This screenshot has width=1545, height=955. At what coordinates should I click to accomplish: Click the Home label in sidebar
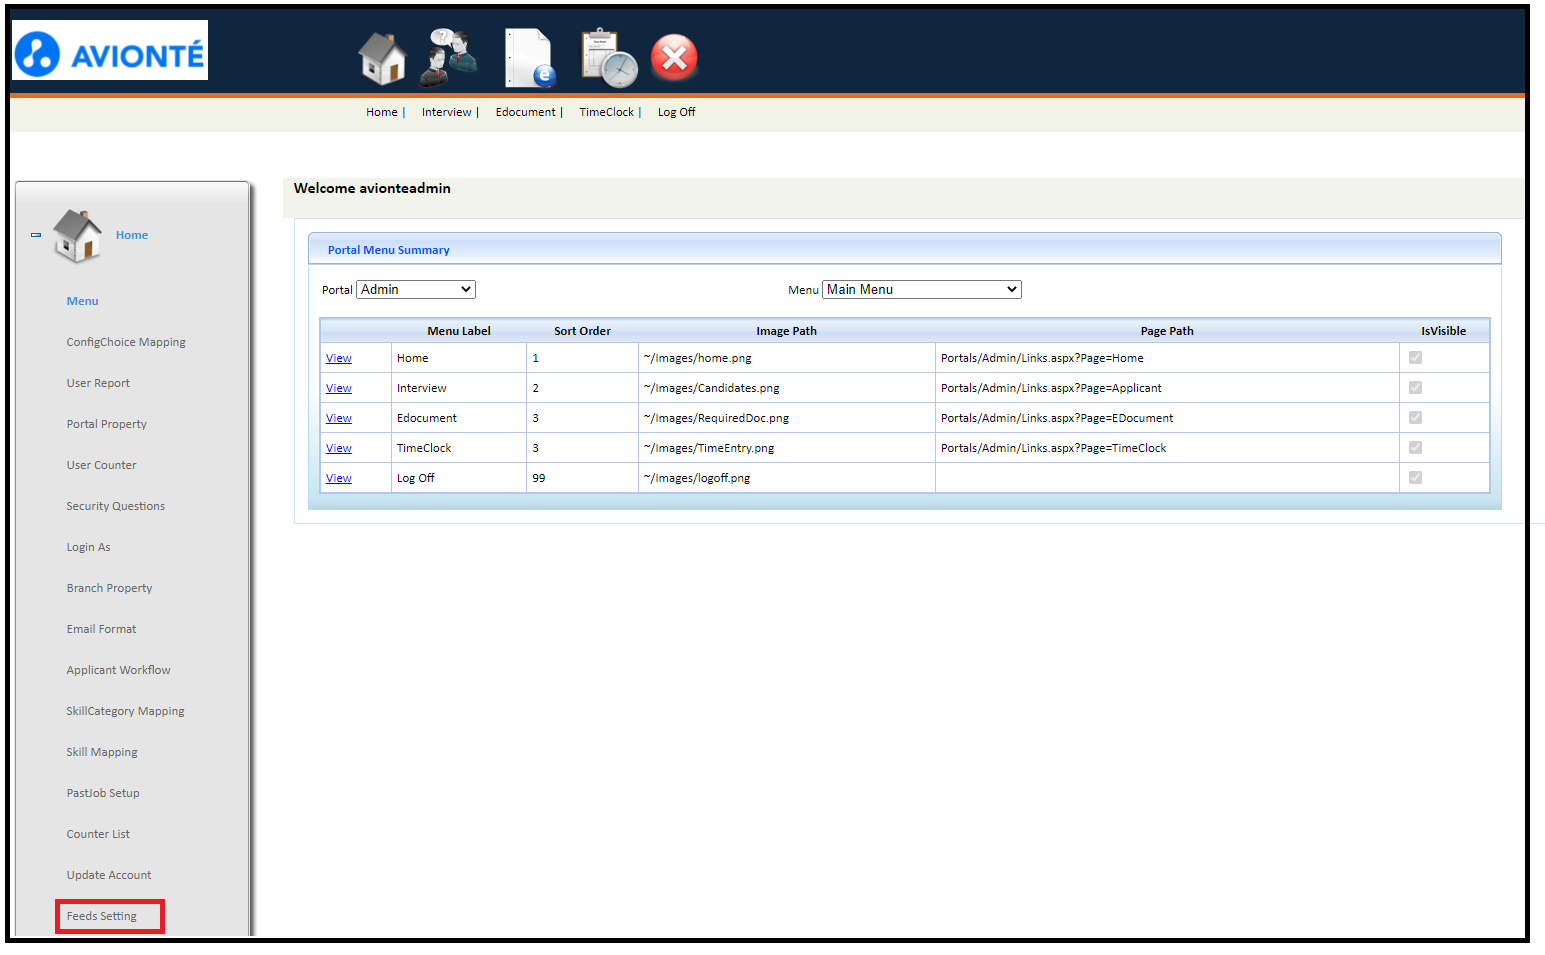click(132, 235)
